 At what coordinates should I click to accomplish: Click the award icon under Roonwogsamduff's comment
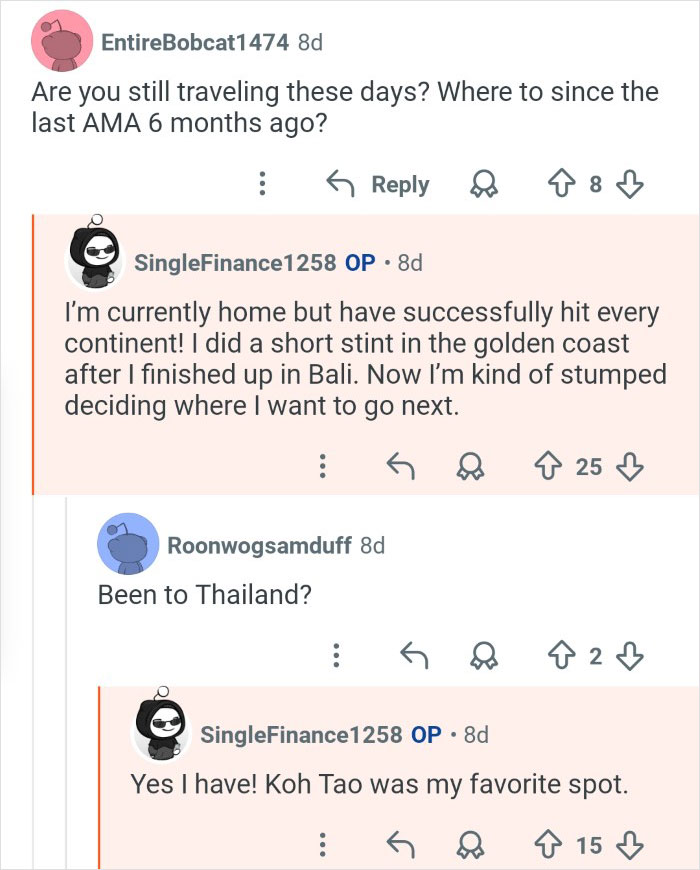point(486,655)
